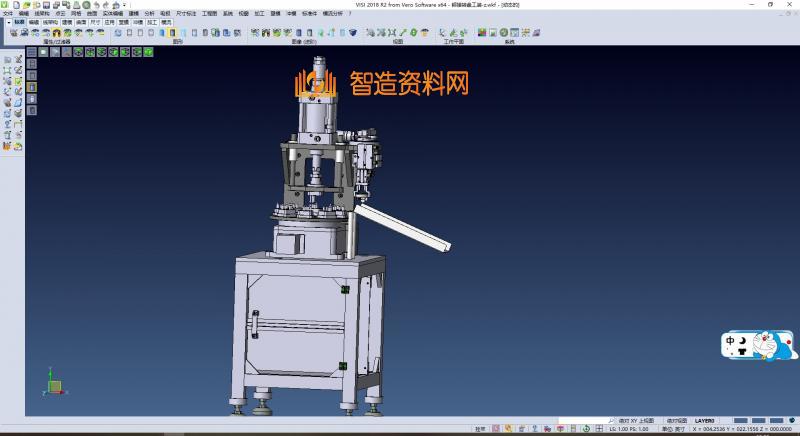Click the undo arrow in quick access bar
This screenshot has width=800, height=436.
coord(97,5)
